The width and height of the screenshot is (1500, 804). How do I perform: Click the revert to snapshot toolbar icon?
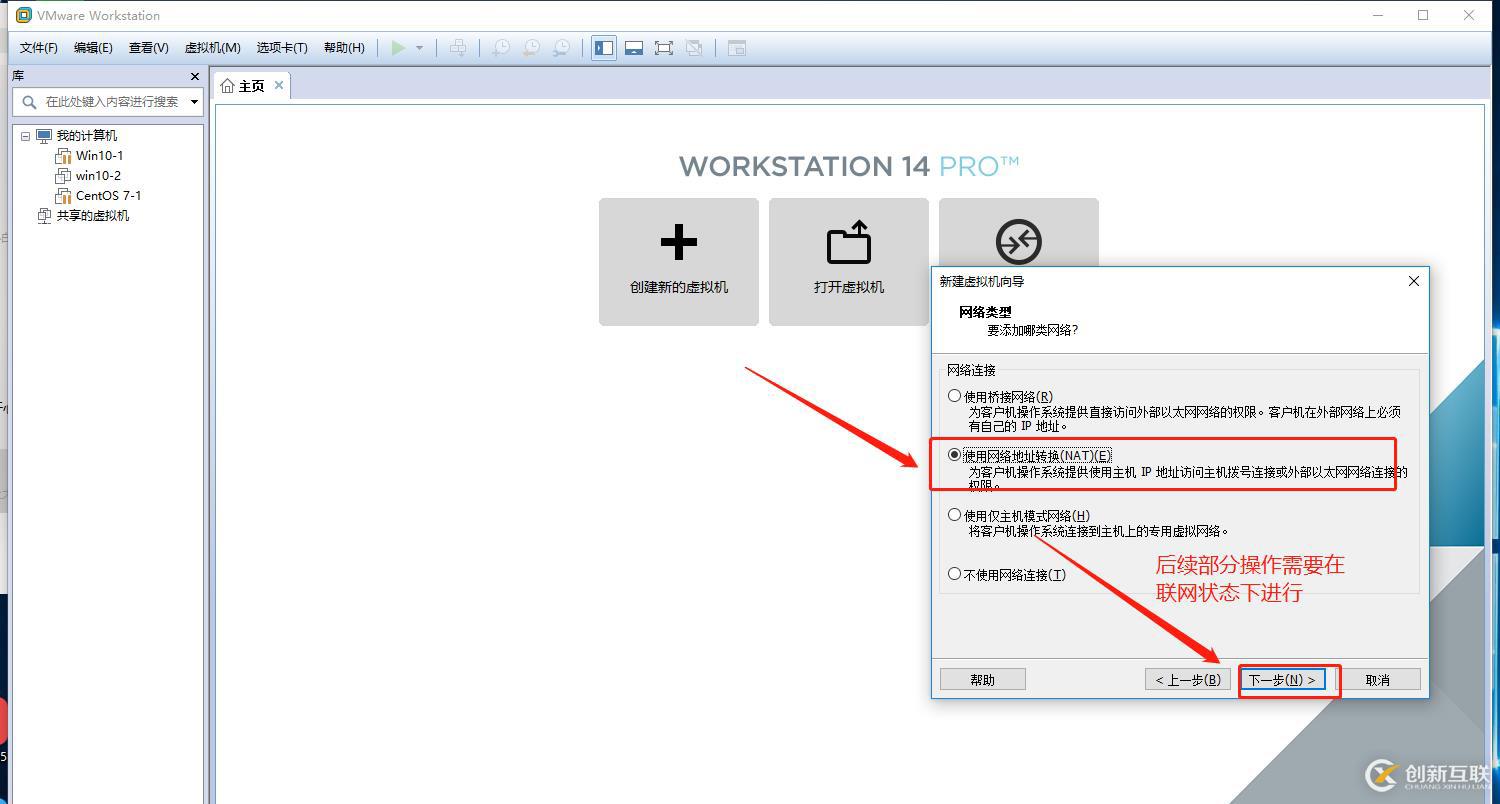click(532, 48)
